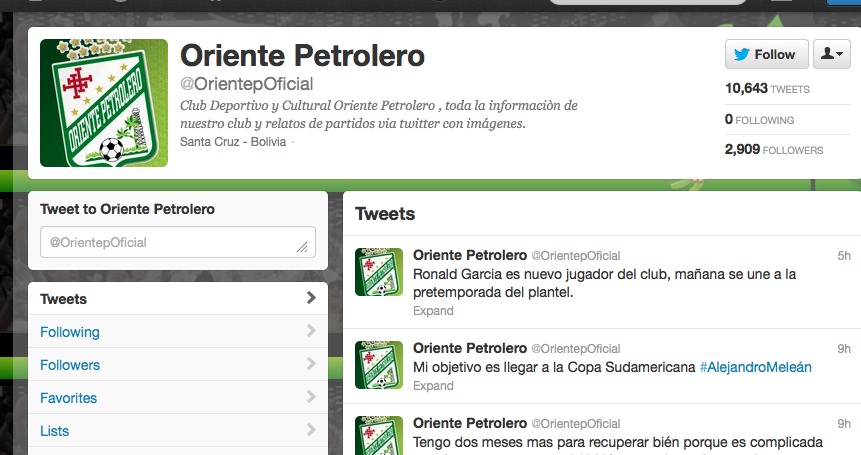Click avatar on the Copa Sudamericana tweet

tap(379, 364)
